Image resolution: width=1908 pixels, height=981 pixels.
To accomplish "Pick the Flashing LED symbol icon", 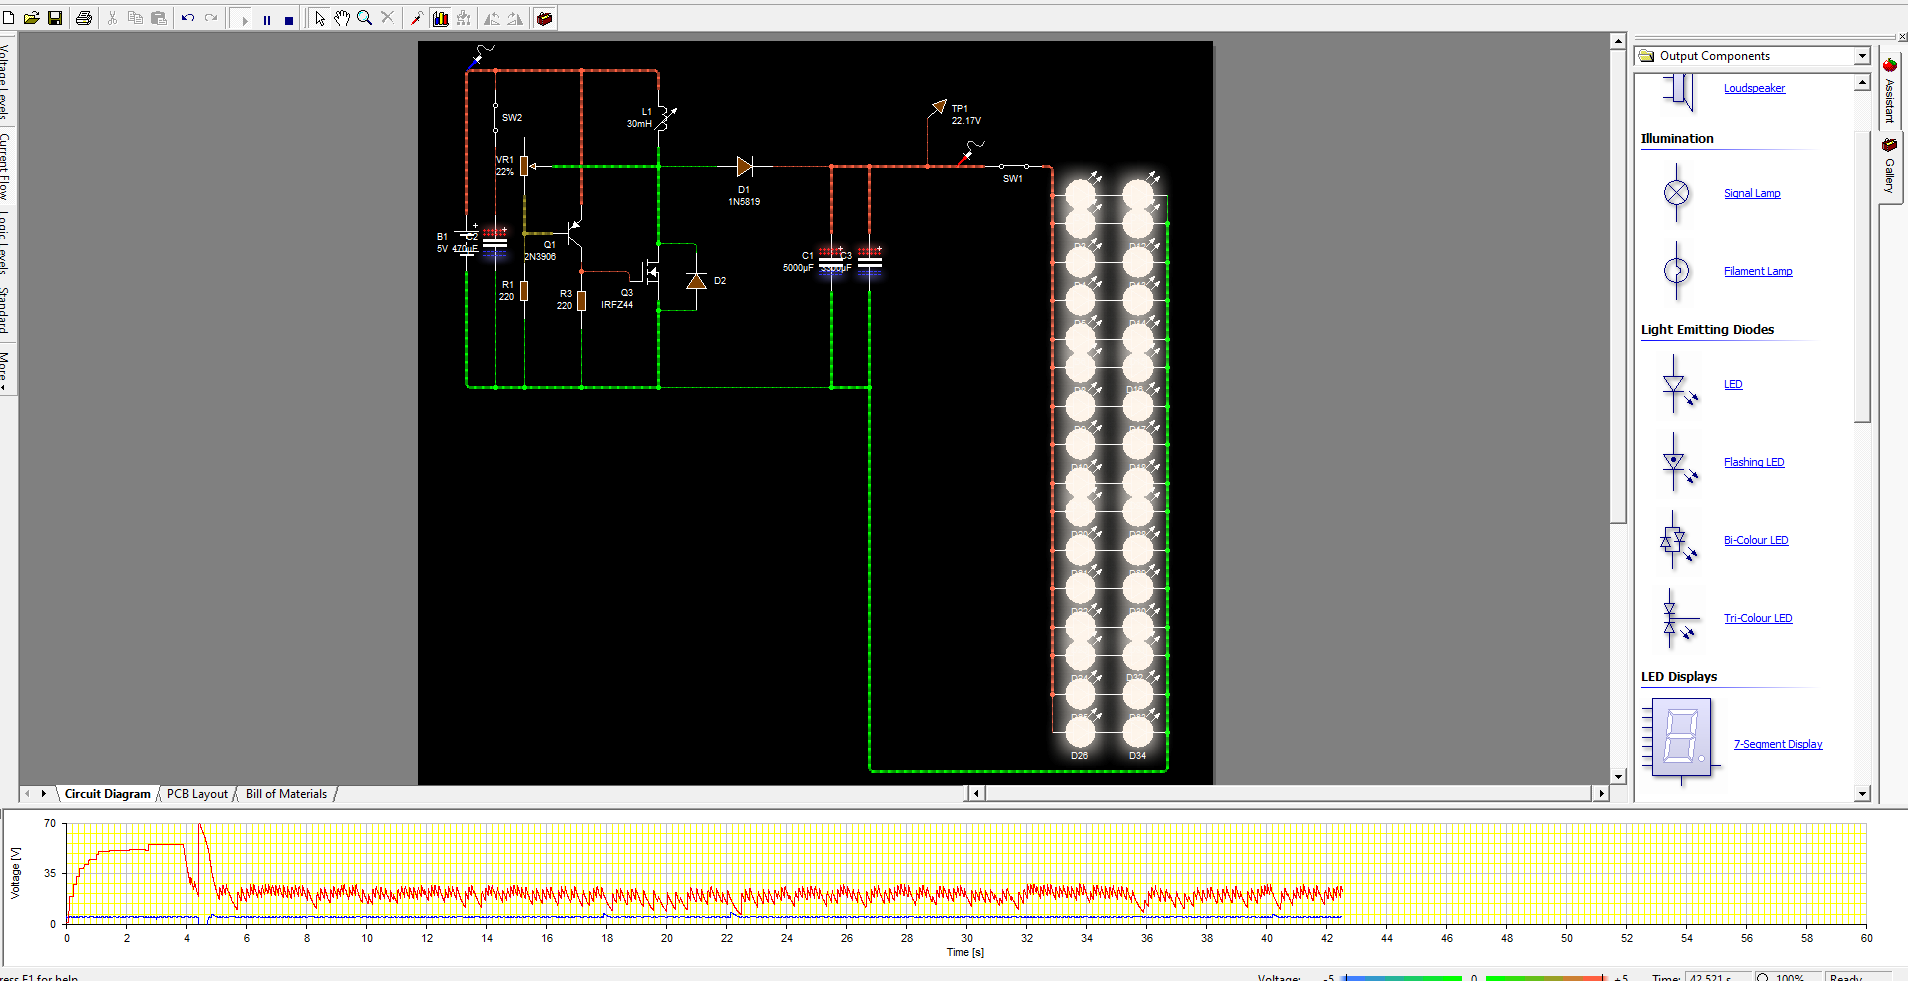I will (x=1678, y=462).
